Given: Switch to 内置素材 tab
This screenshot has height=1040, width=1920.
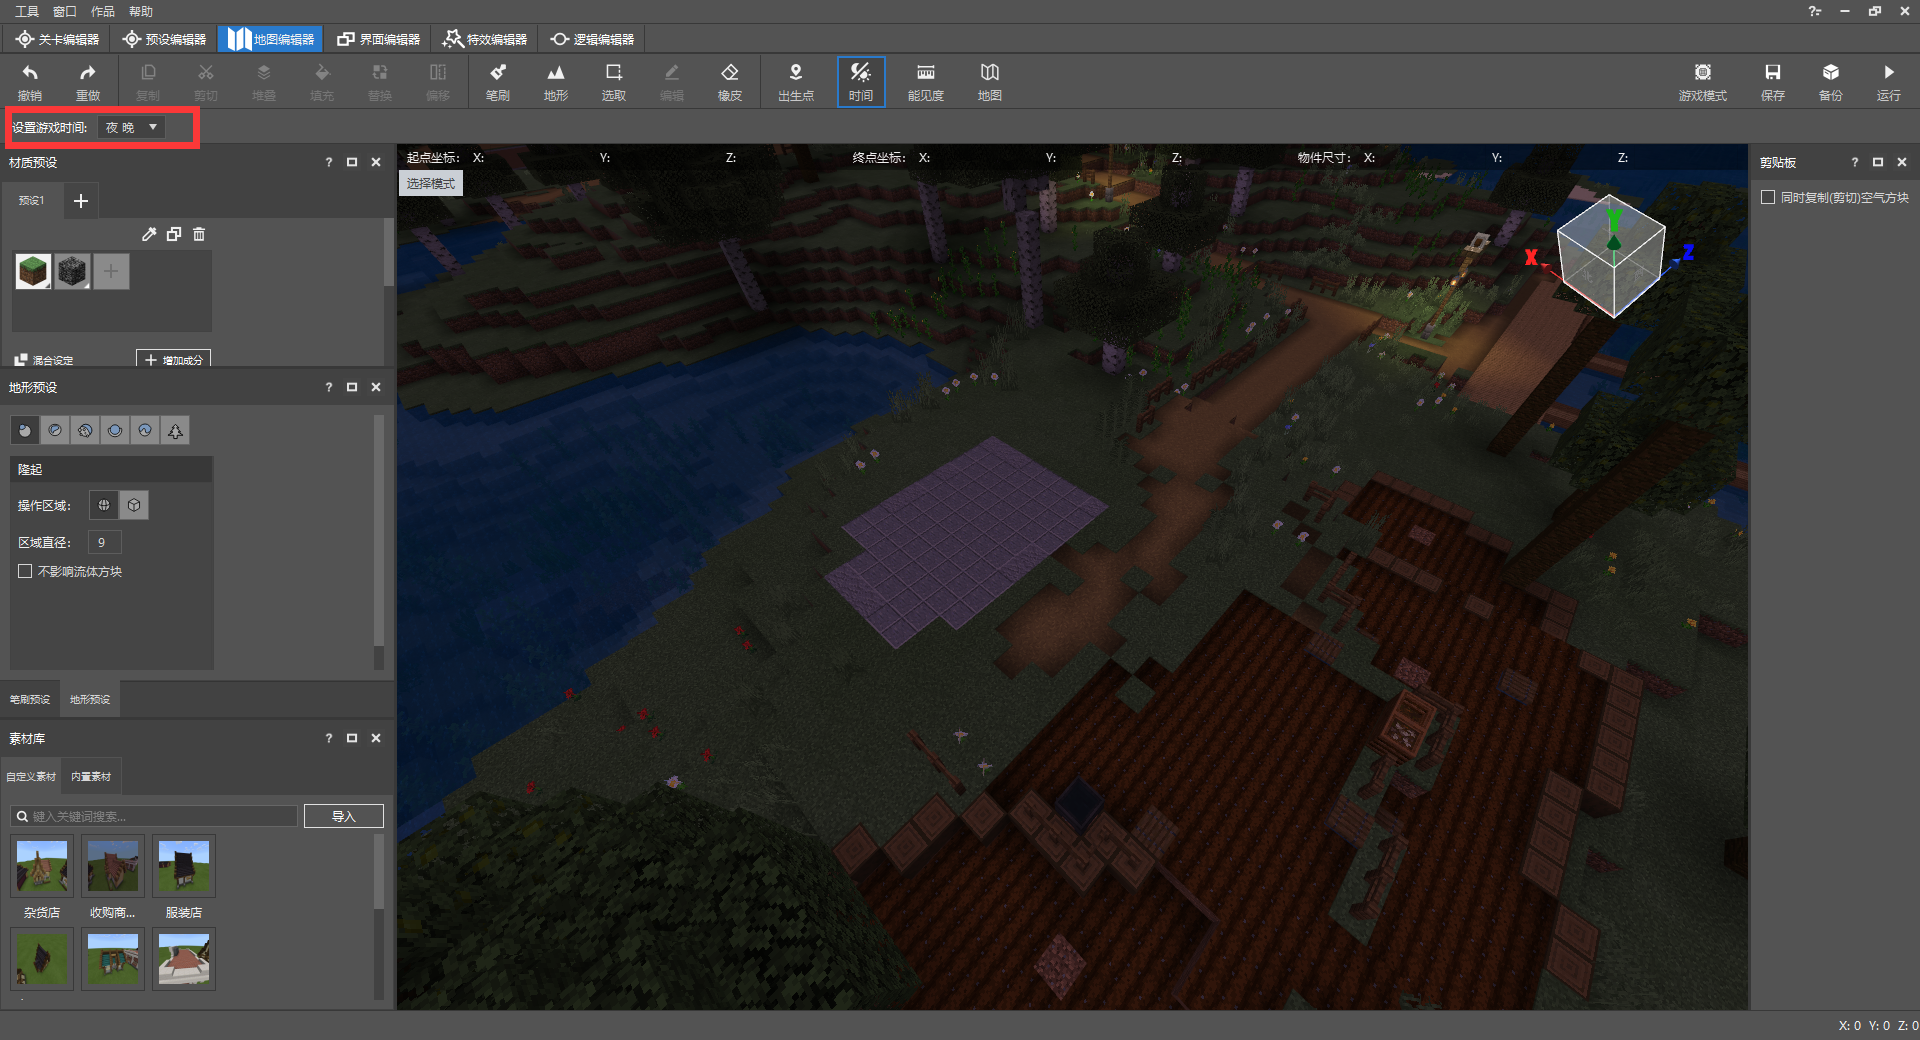Looking at the screenshot, I should coord(91,776).
